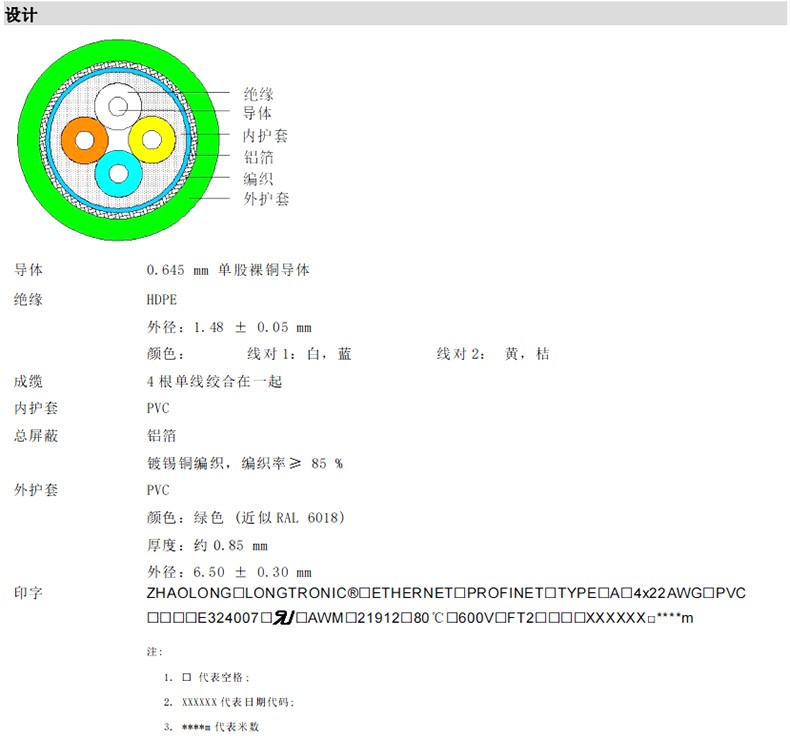Click the 铝箔 diagram label
Image resolution: width=790 pixels, height=741 pixels.
pos(258,157)
